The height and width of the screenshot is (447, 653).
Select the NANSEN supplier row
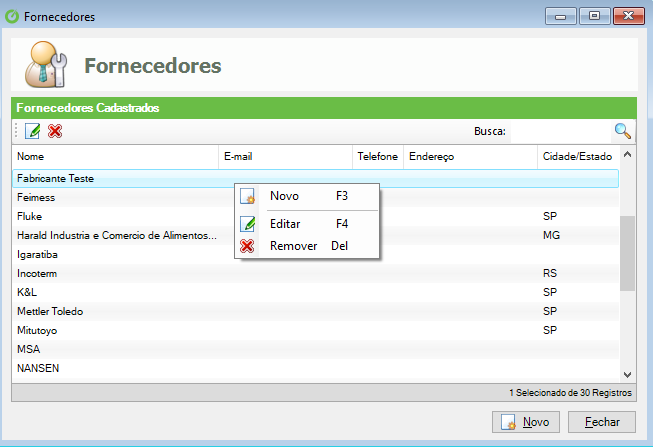pyautogui.click(x=316, y=369)
